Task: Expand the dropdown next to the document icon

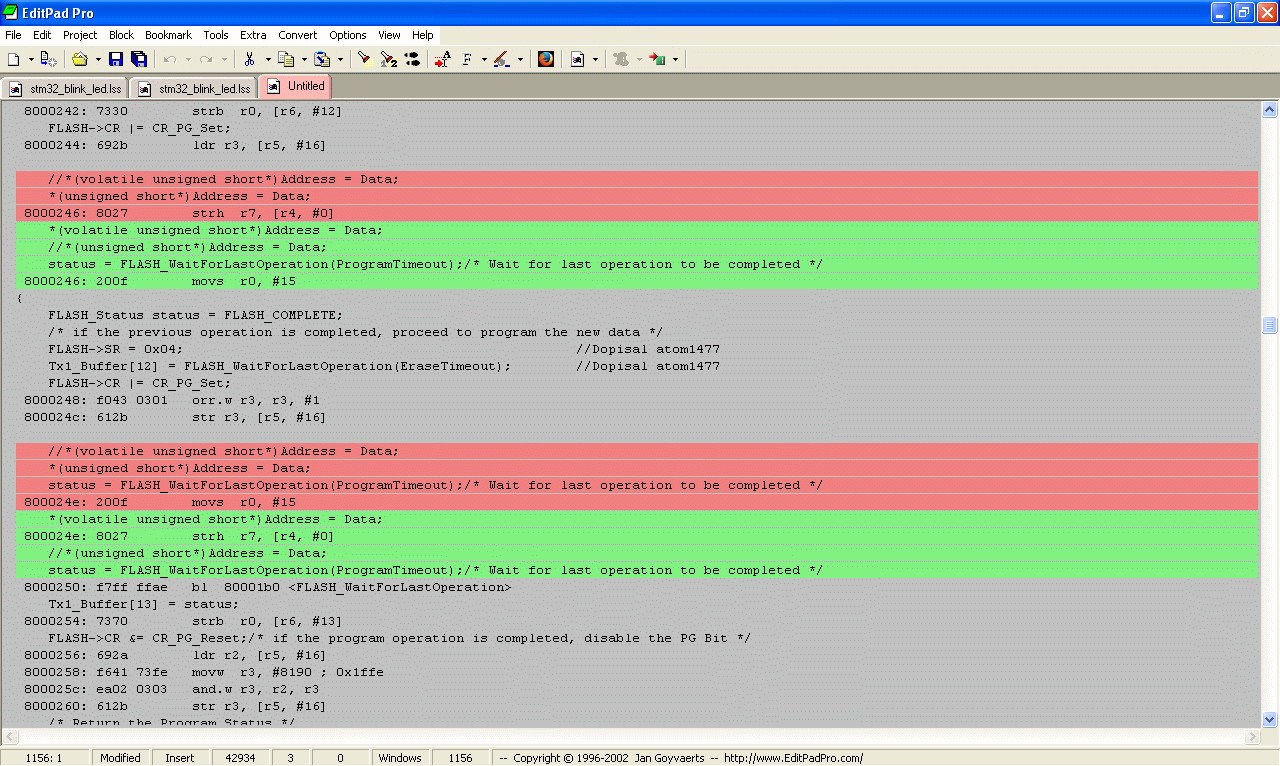Action: (594, 60)
